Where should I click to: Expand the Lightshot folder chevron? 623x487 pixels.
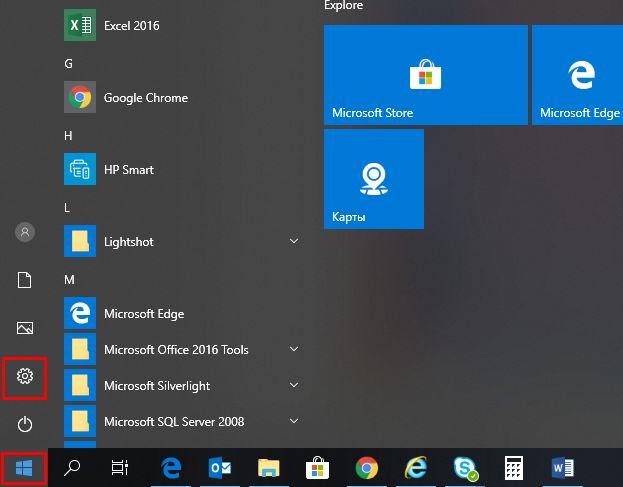294,241
